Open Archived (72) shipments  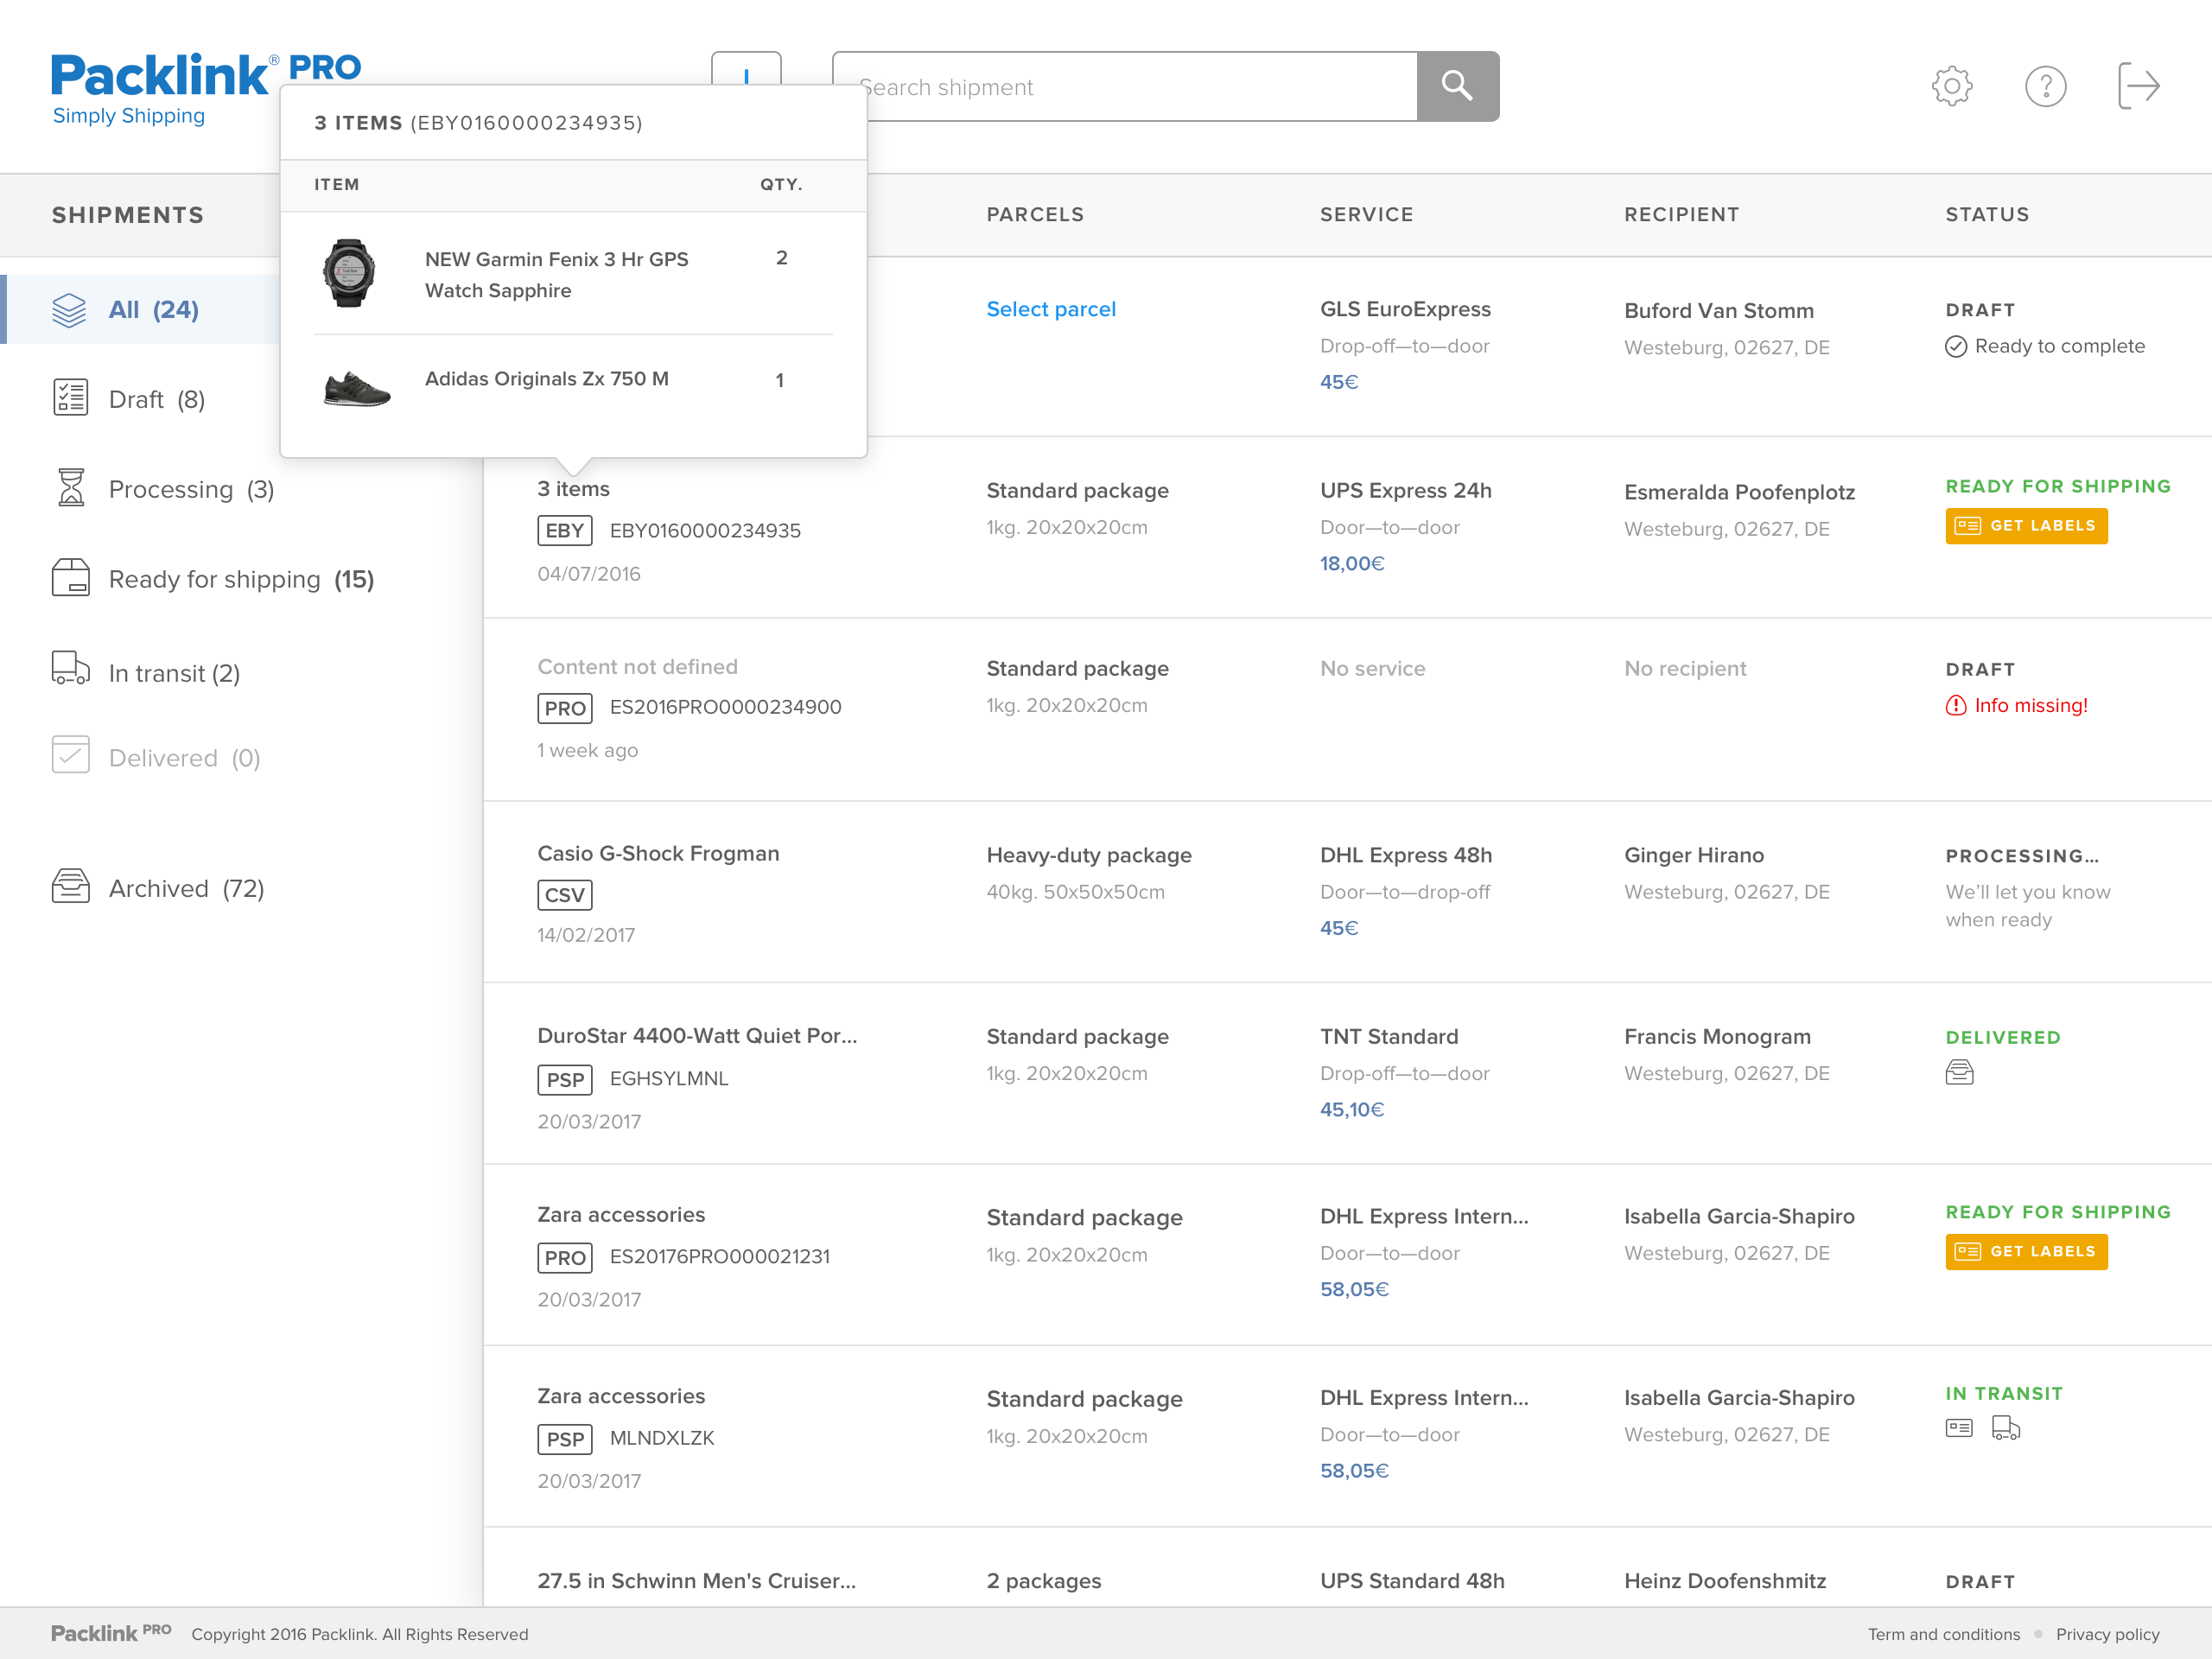coord(186,888)
